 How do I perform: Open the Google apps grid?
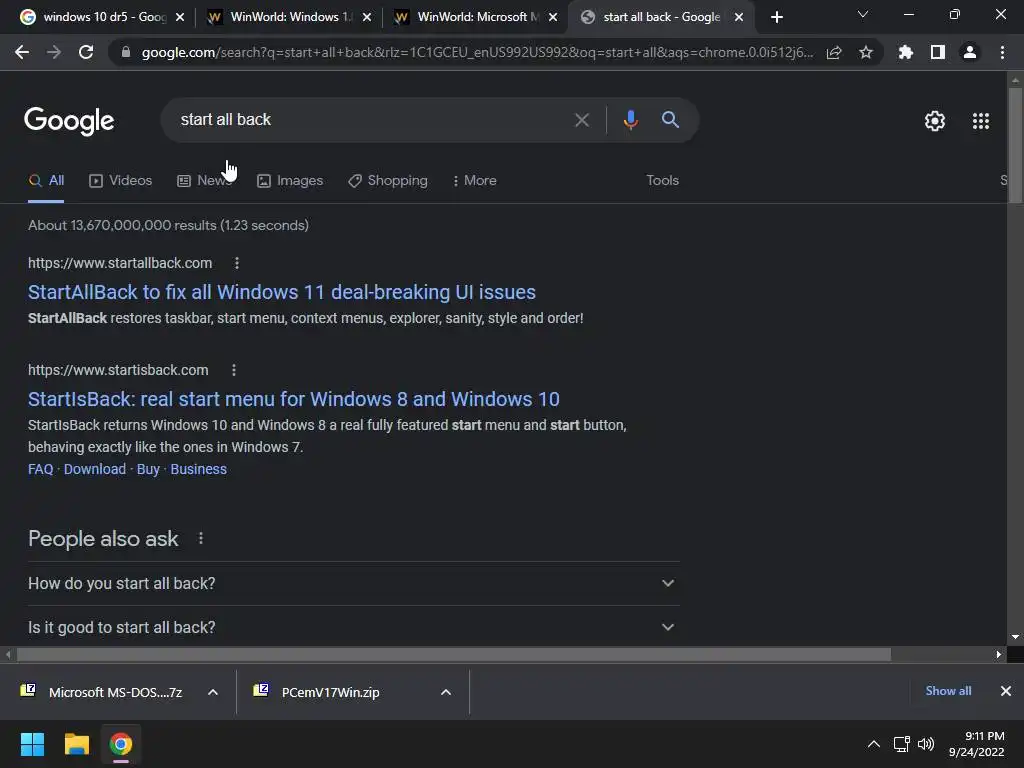click(x=981, y=121)
